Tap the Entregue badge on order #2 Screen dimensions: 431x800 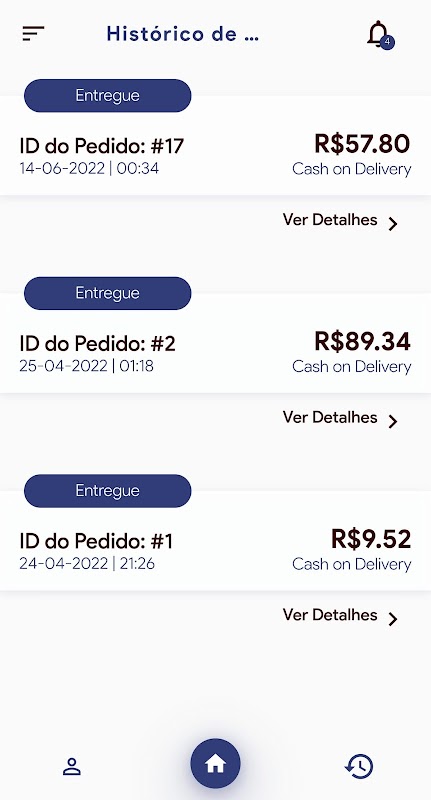108,293
